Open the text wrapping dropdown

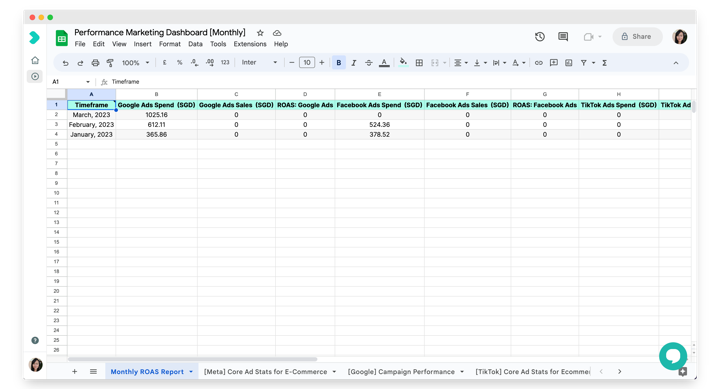pyautogui.click(x=499, y=63)
